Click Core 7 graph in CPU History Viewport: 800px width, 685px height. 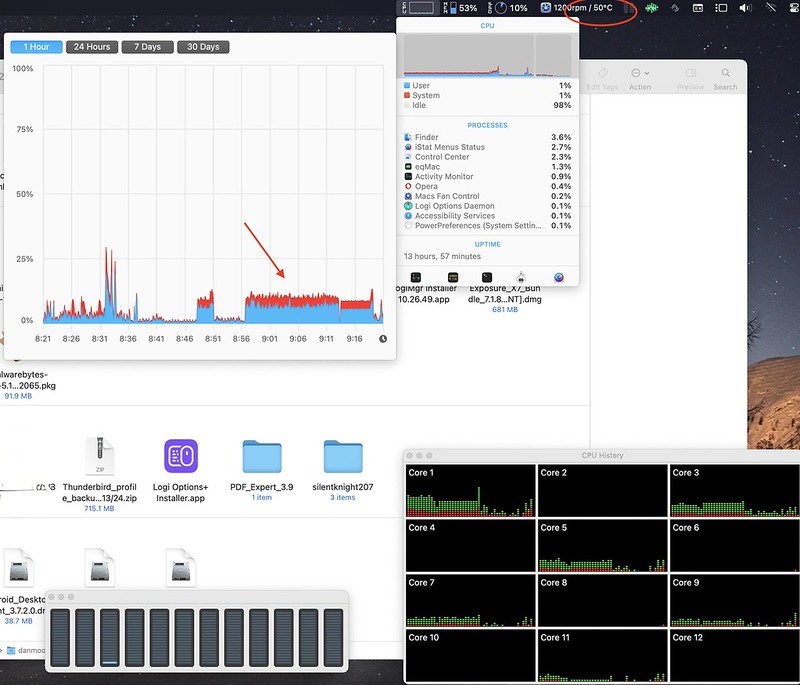470,600
